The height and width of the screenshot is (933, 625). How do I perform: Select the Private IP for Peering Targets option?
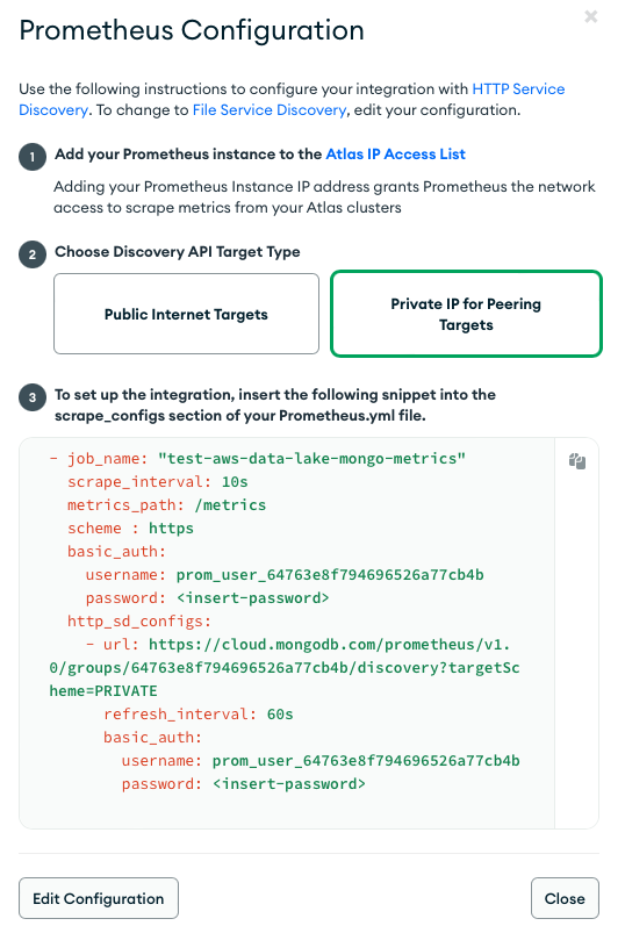tap(466, 312)
